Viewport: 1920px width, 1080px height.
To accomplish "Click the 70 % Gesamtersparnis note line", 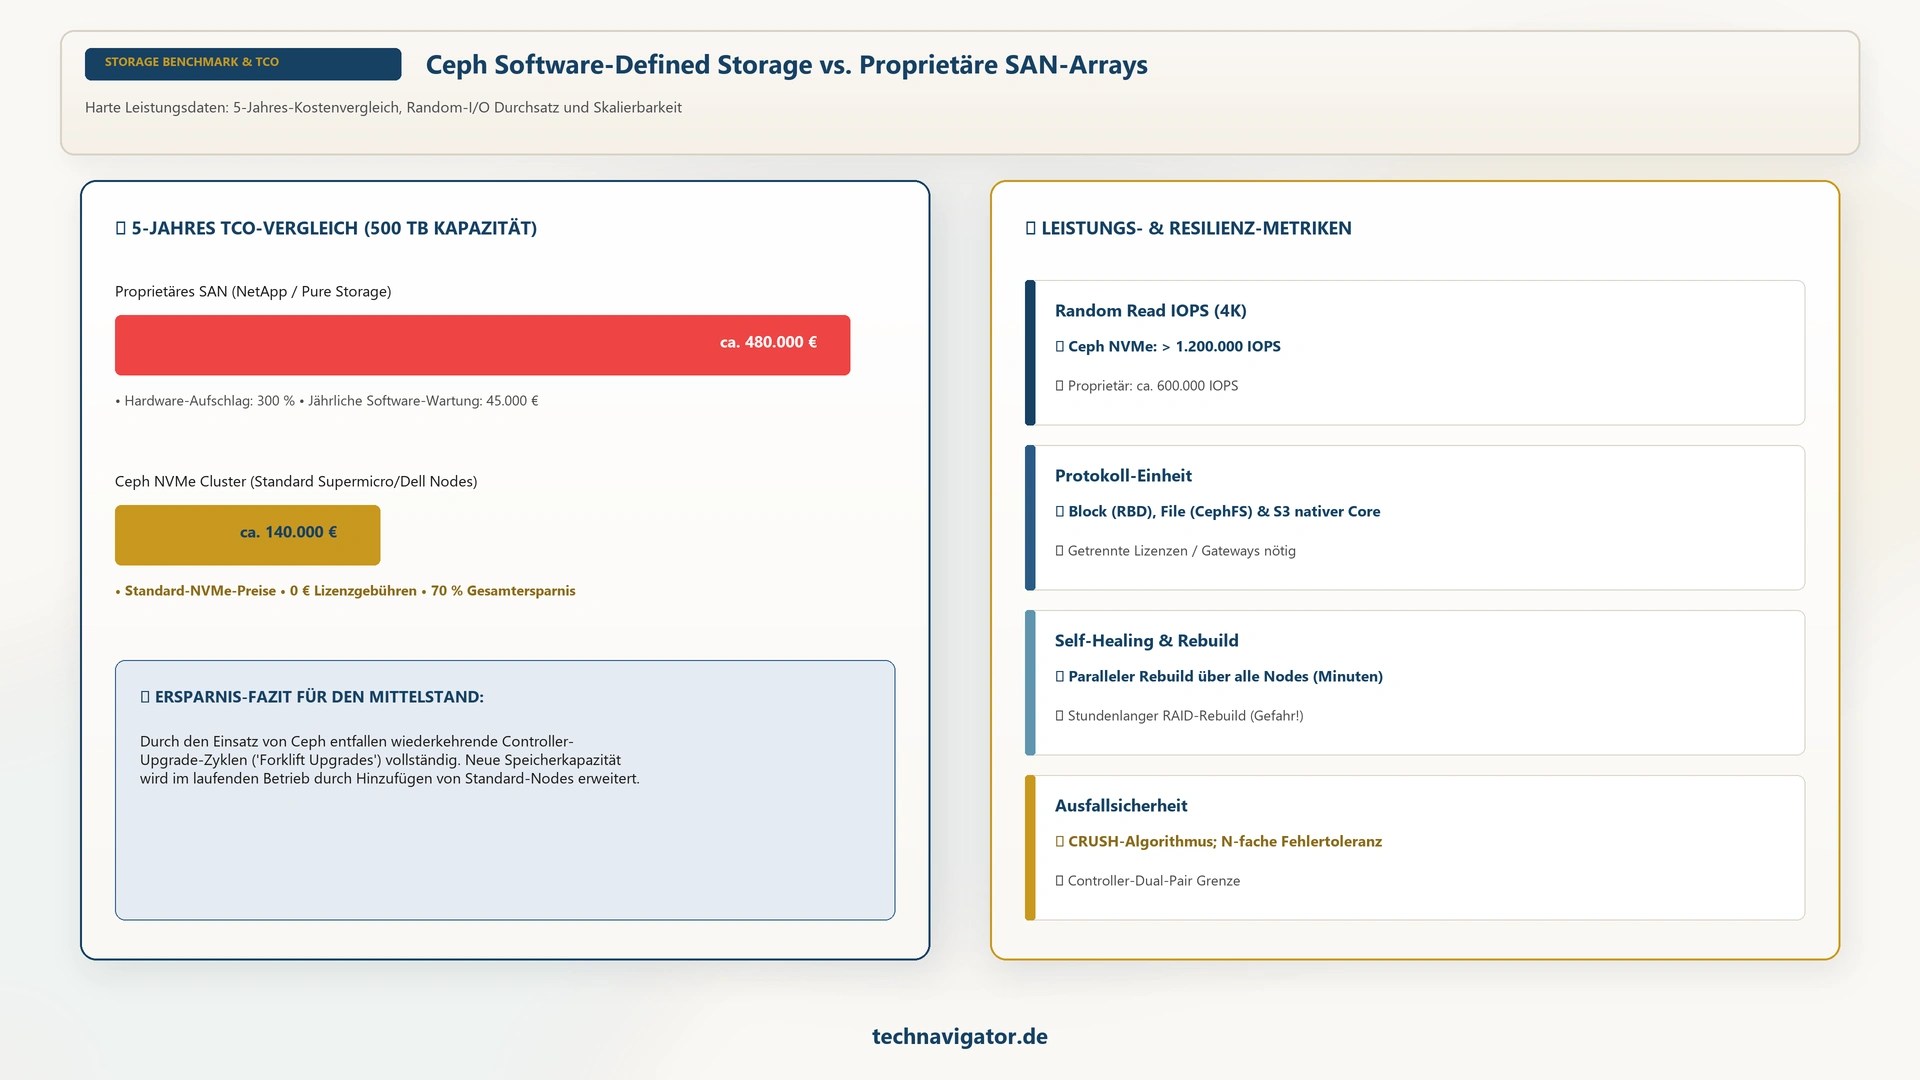I will click(345, 591).
